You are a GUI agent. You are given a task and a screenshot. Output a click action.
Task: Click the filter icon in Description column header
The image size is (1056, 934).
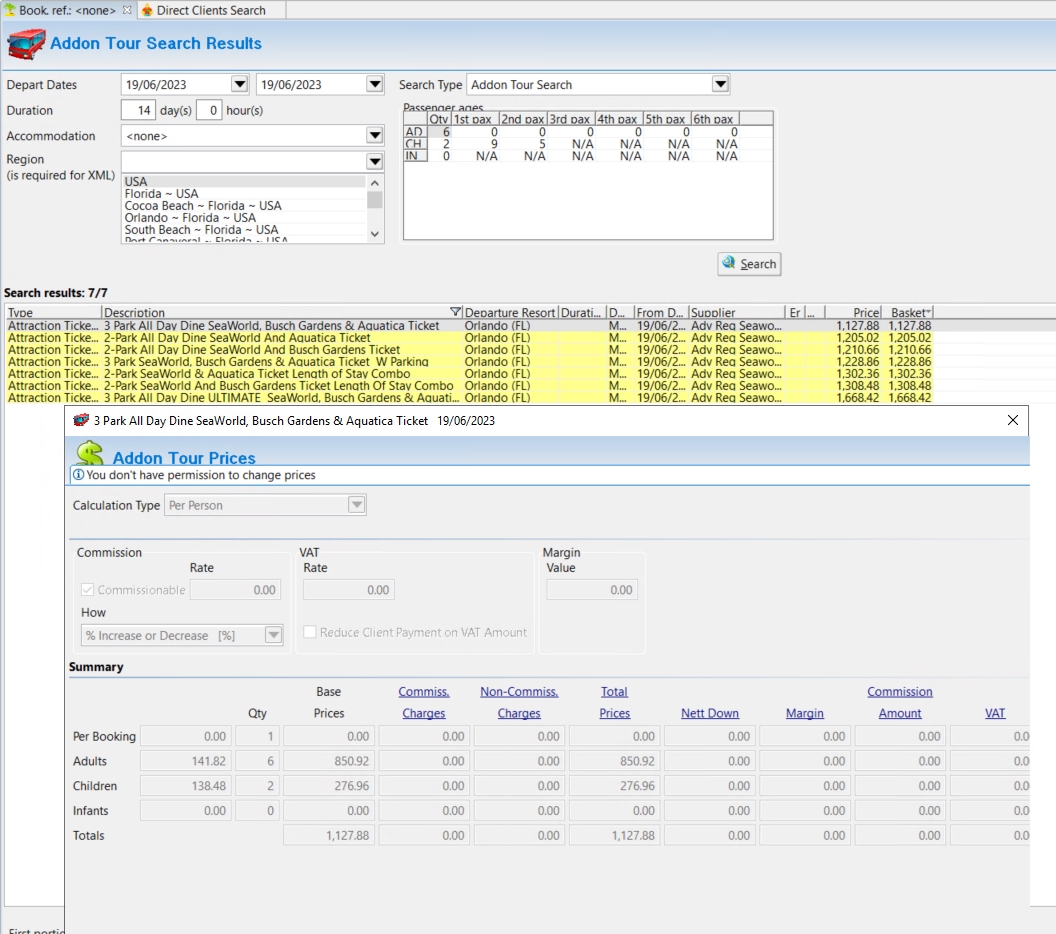[456, 313]
